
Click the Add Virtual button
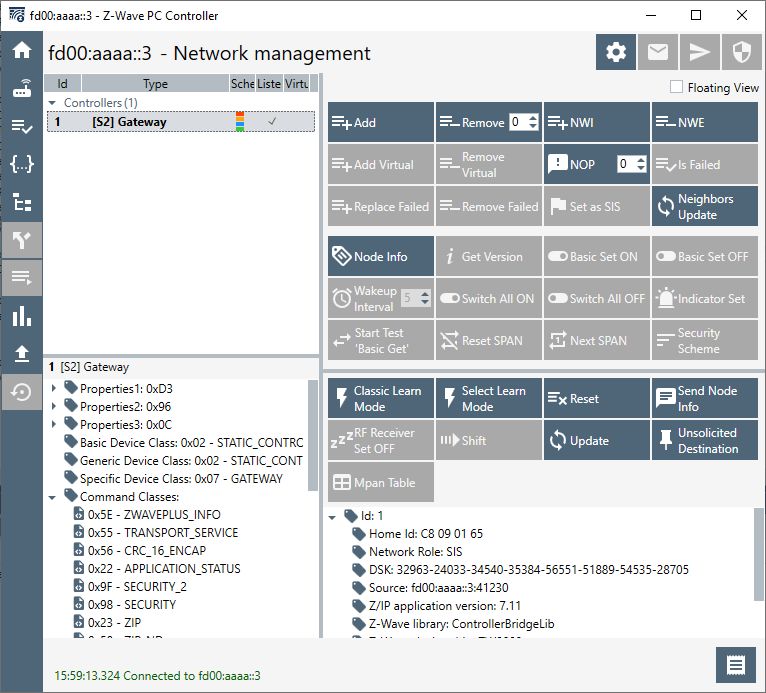tap(381, 164)
